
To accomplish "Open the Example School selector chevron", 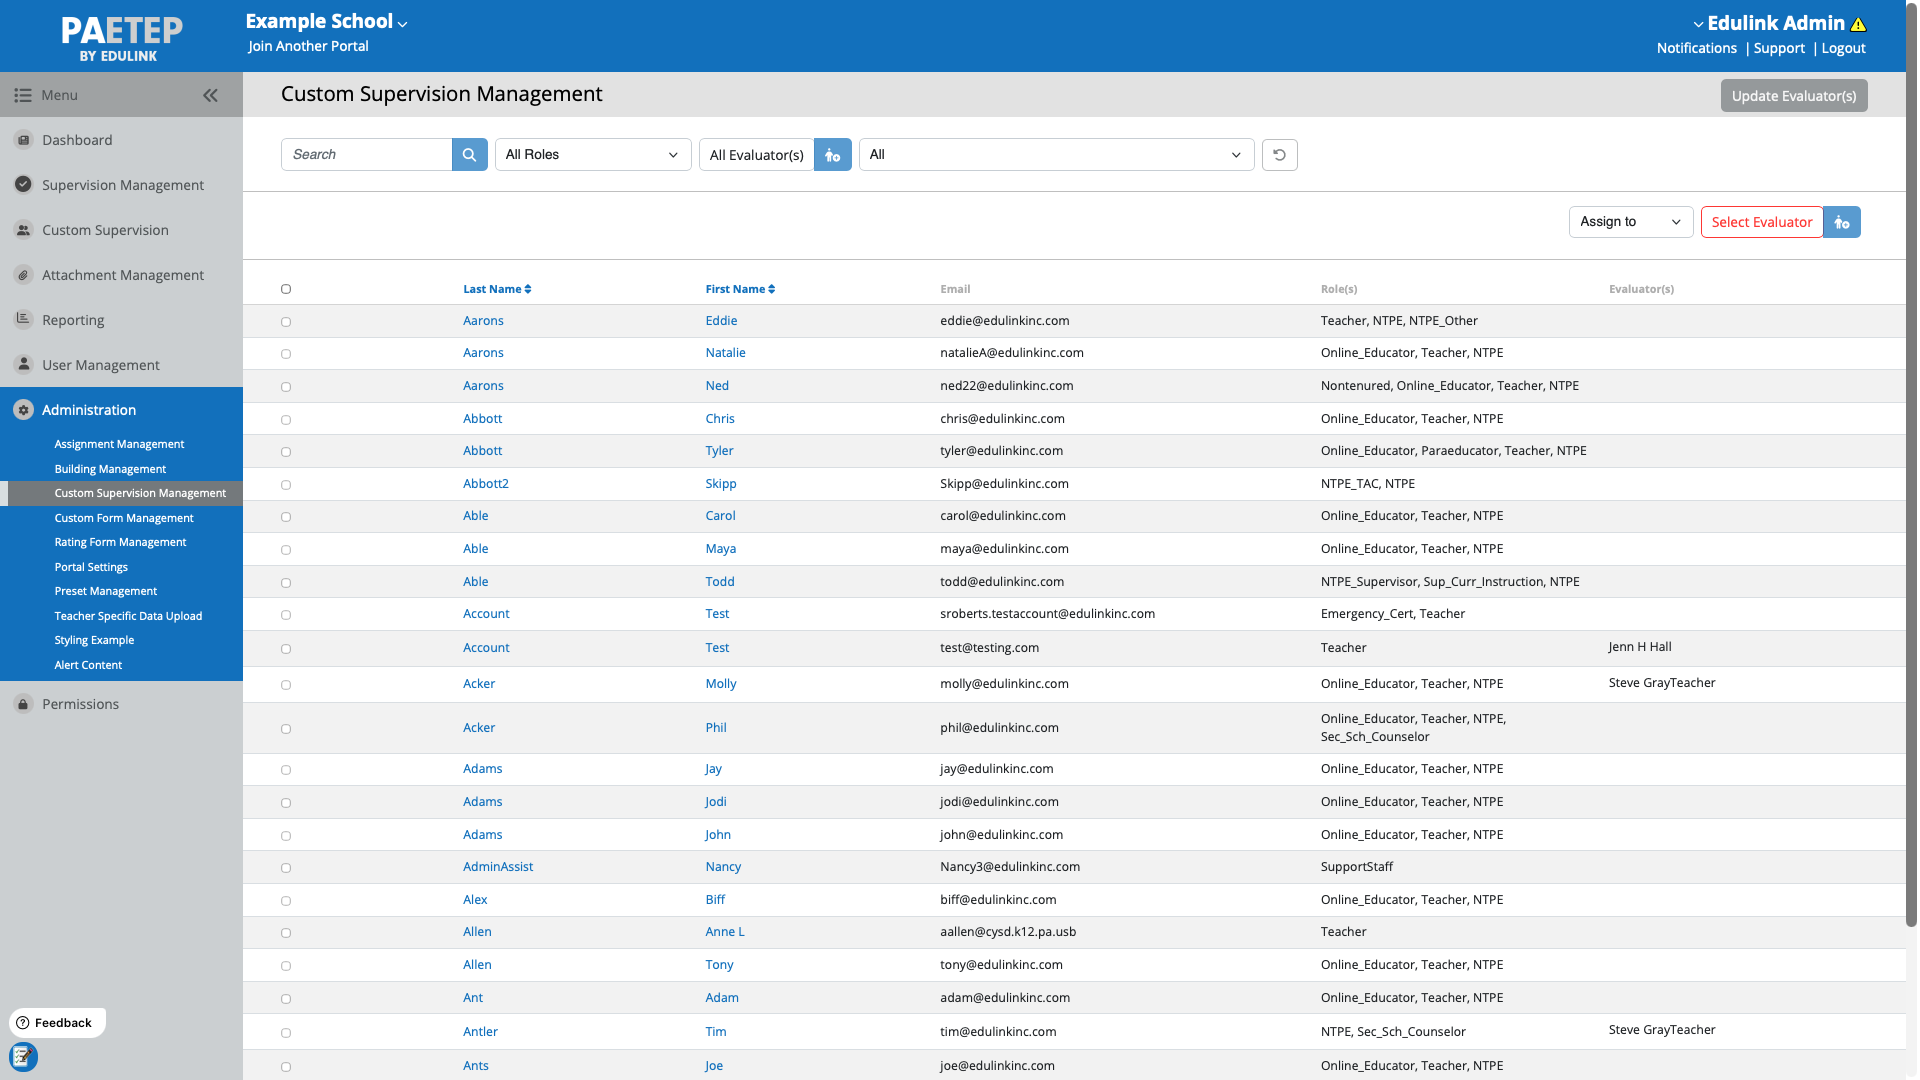I will point(402,24).
